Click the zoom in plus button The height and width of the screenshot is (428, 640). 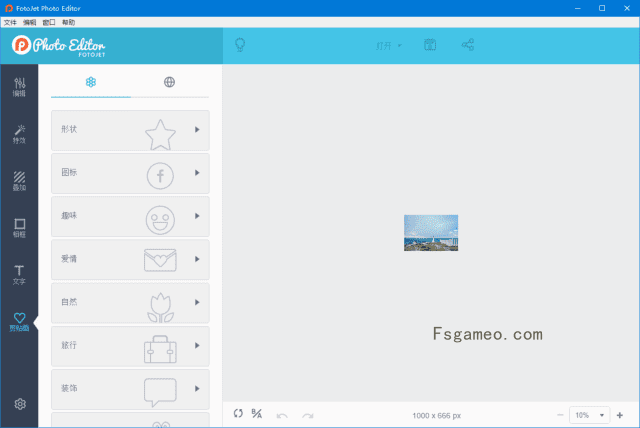coord(620,414)
